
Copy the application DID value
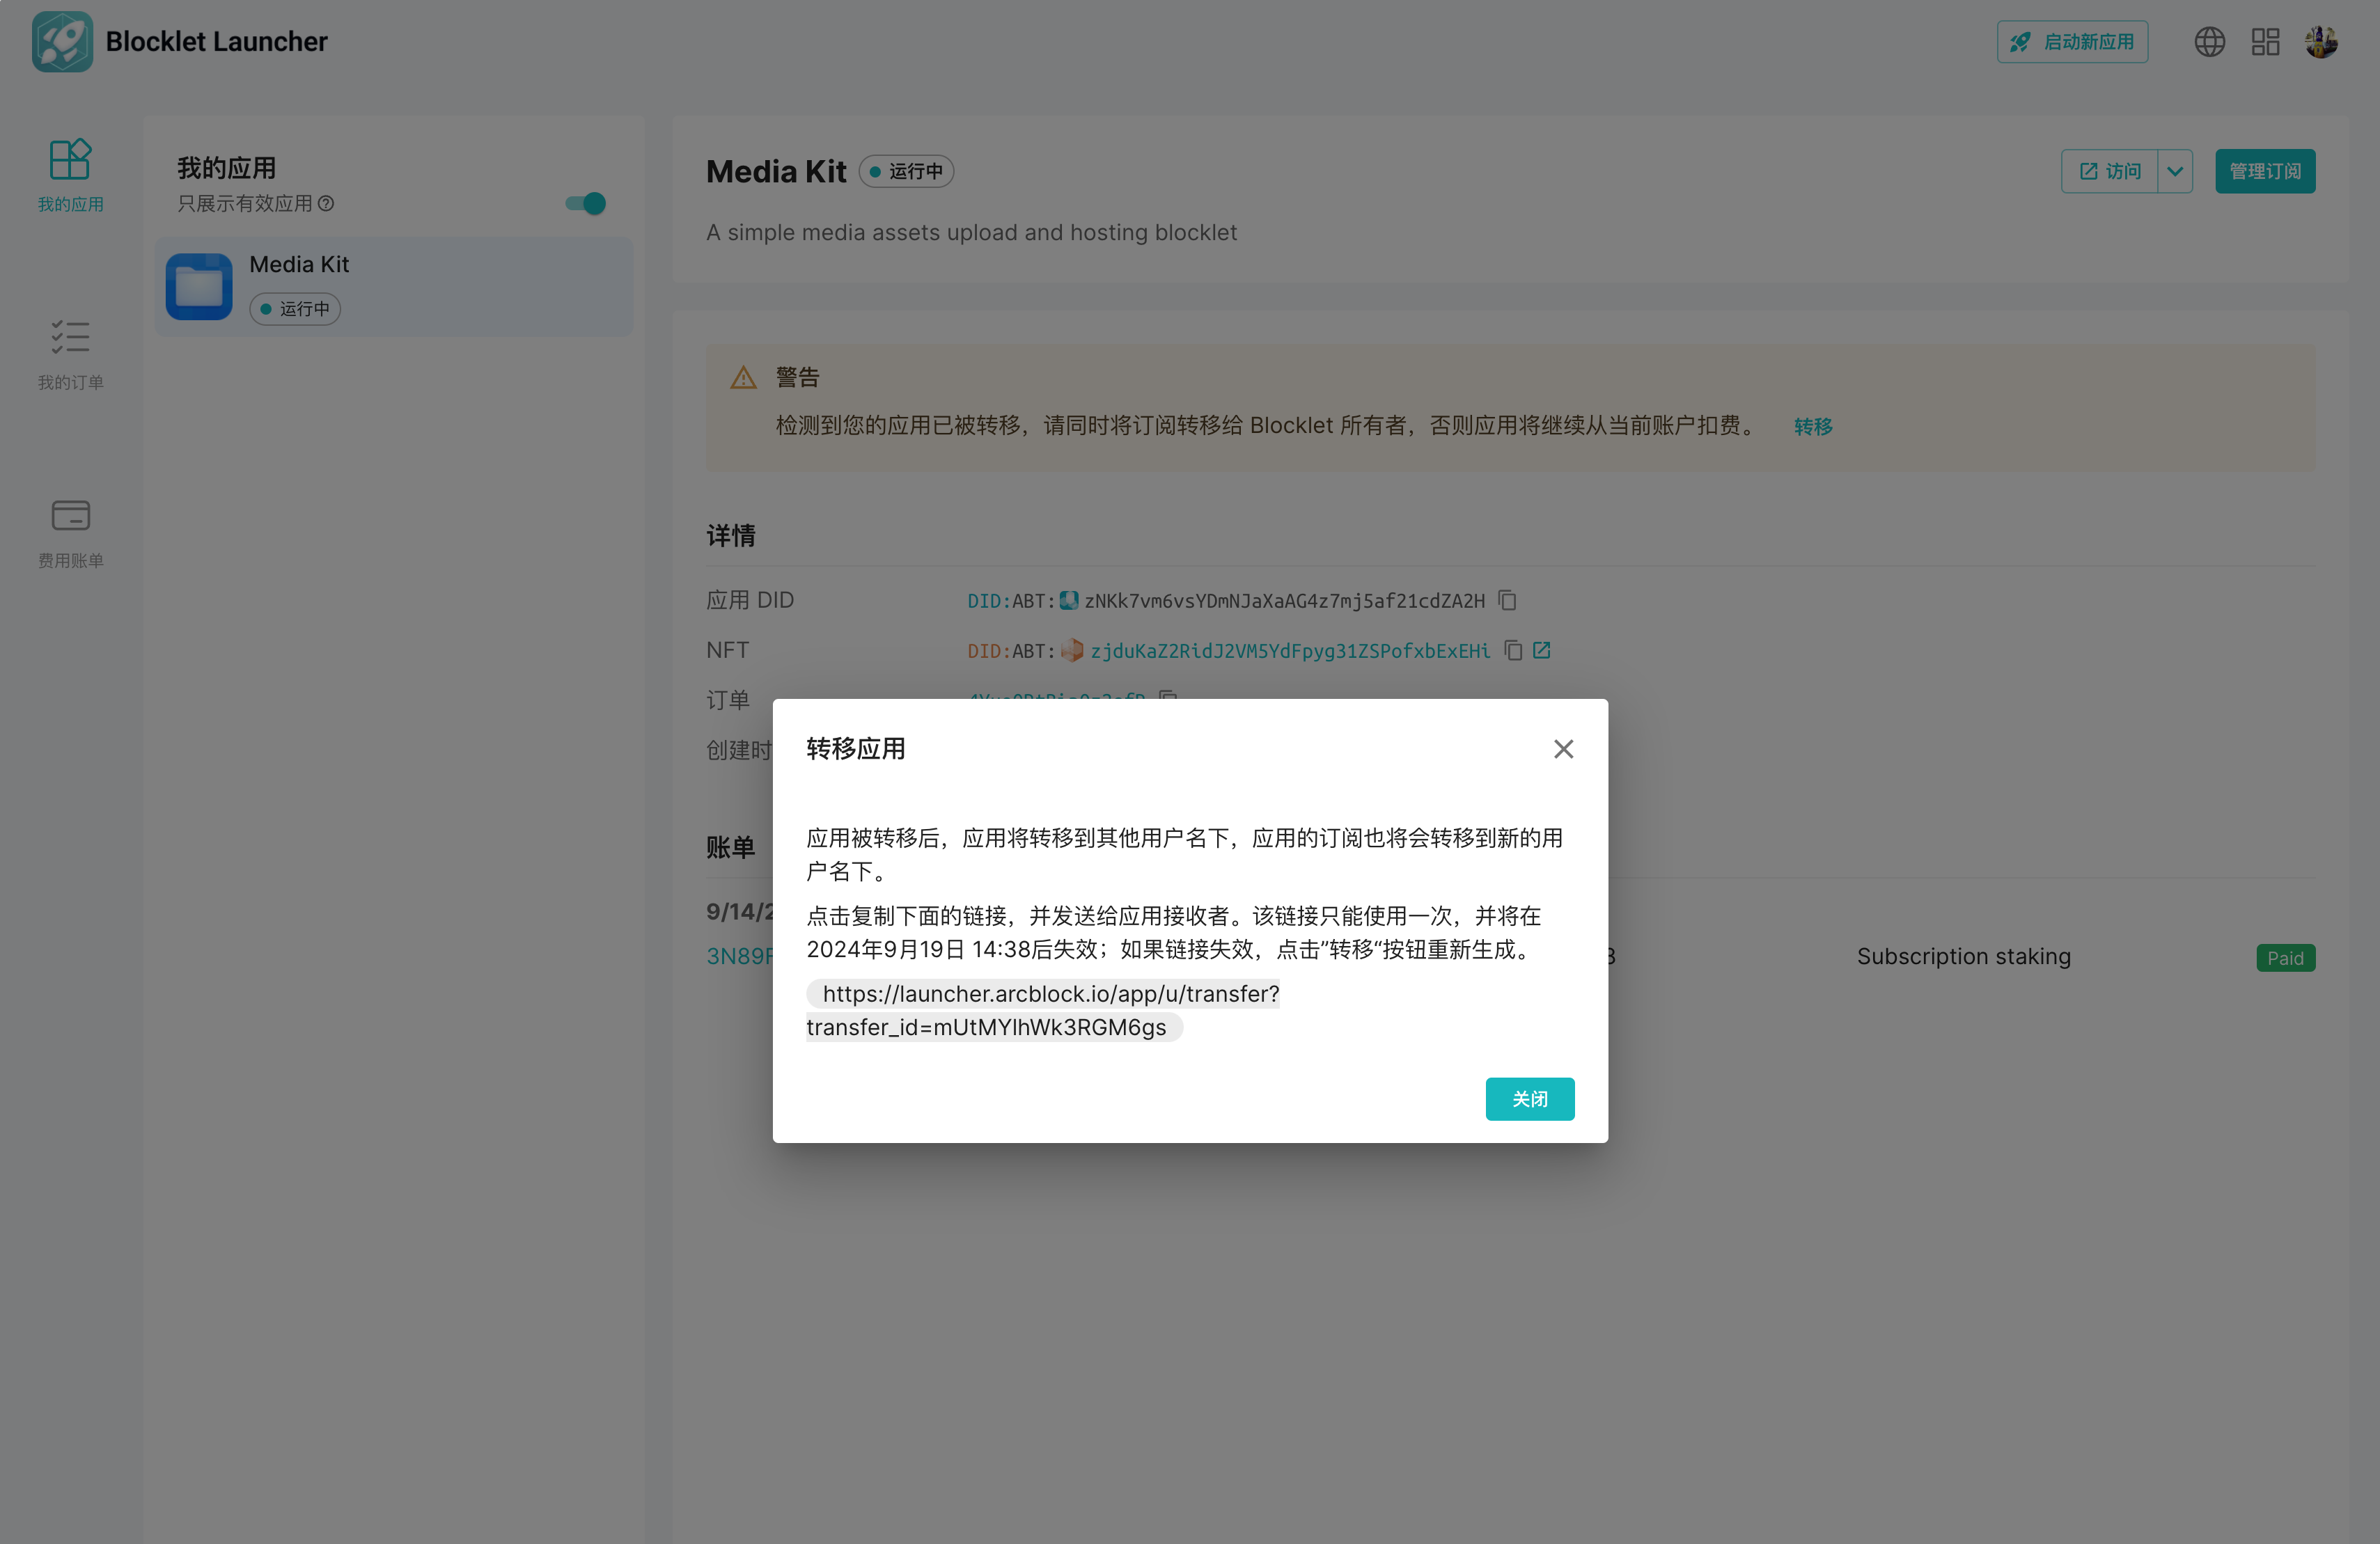[x=1507, y=600]
